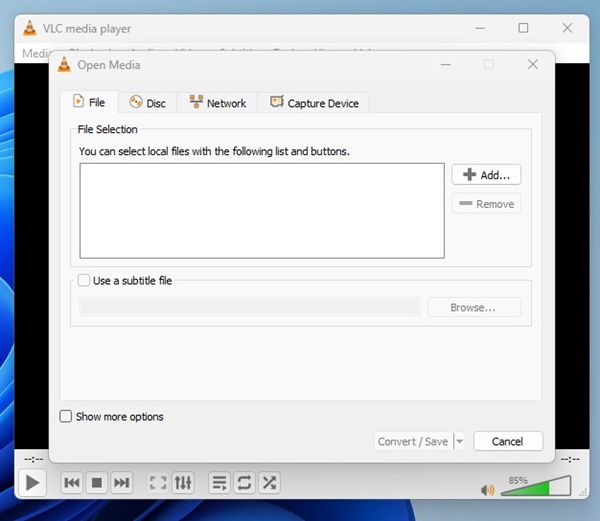This screenshot has height=521, width=600.
Task: Mute audio via speaker icon
Action: (488, 490)
